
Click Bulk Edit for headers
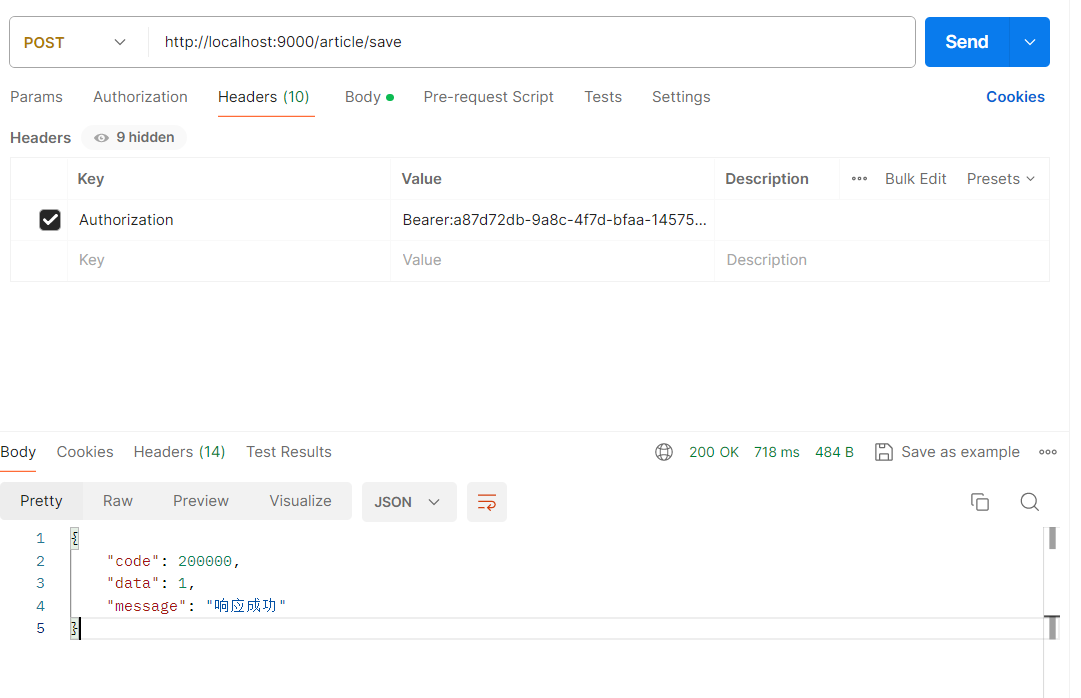(916, 179)
